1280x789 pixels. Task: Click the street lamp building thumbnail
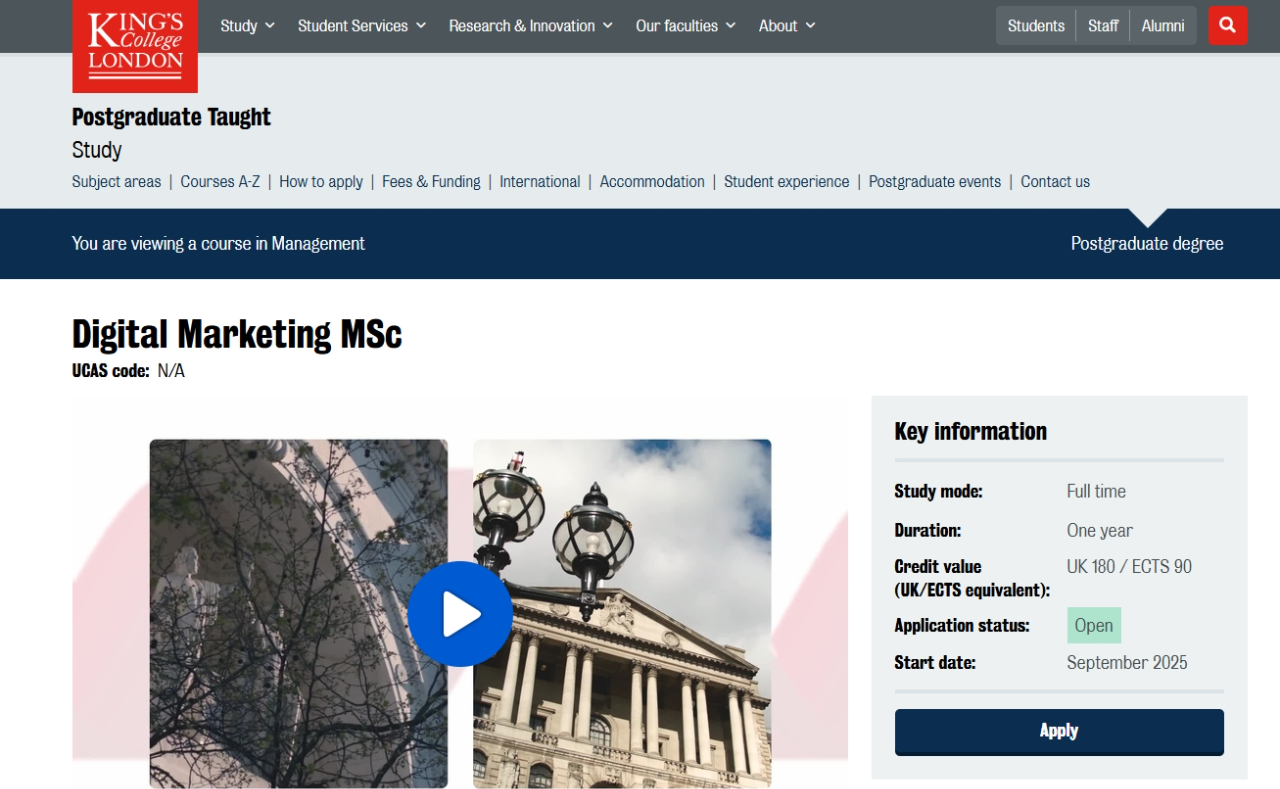click(x=622, y=614)
